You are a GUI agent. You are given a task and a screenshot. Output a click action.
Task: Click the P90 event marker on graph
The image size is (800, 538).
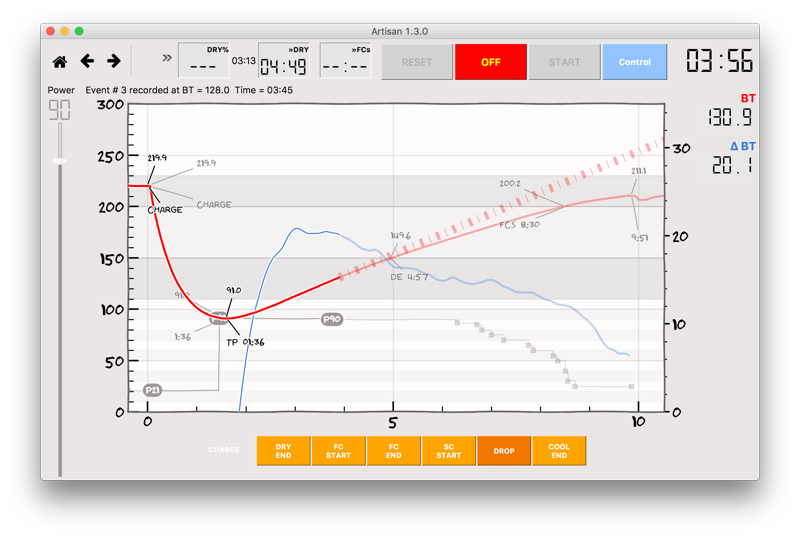(332, 320)
